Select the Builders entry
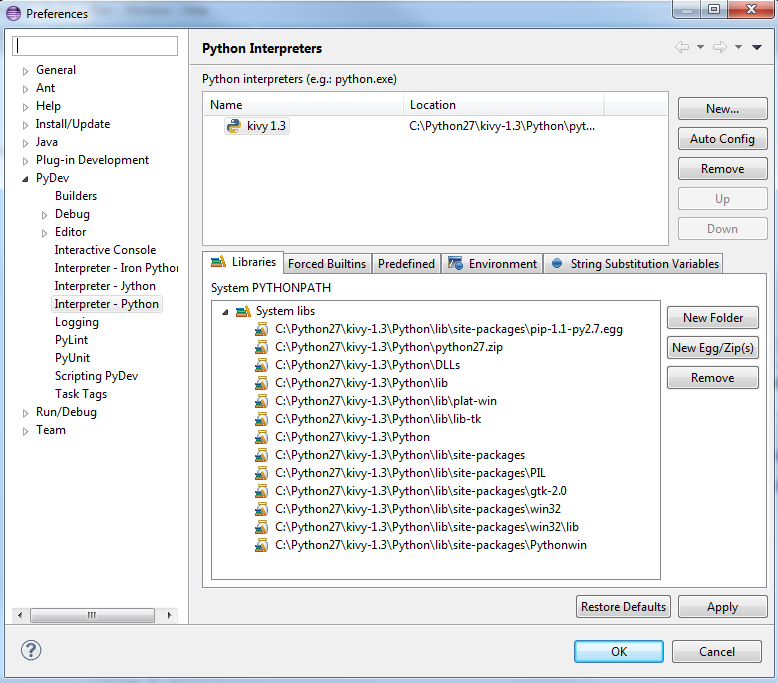 click(x=76, y=196)
